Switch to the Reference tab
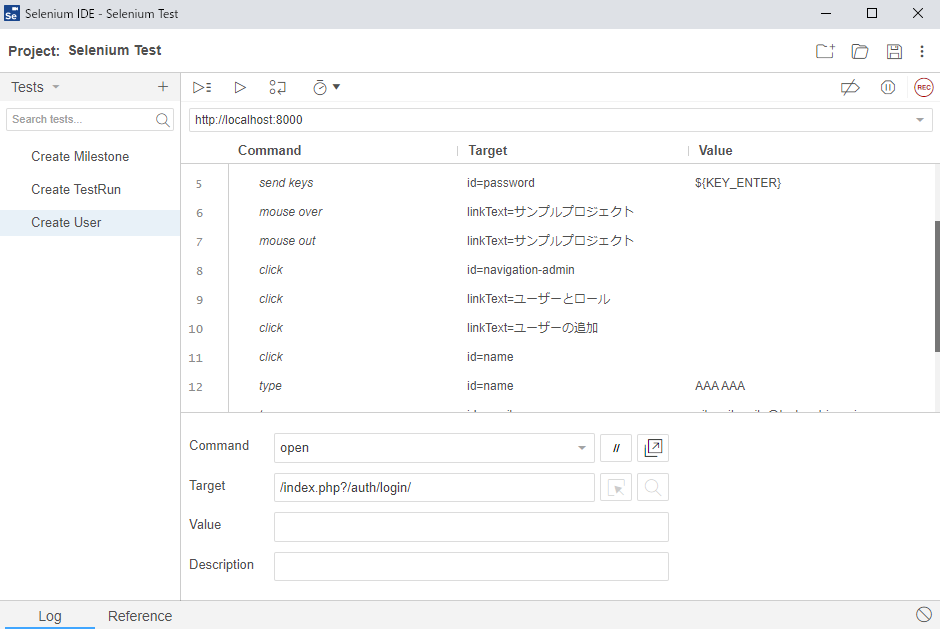The image size is (940, 638). point(140,615)
